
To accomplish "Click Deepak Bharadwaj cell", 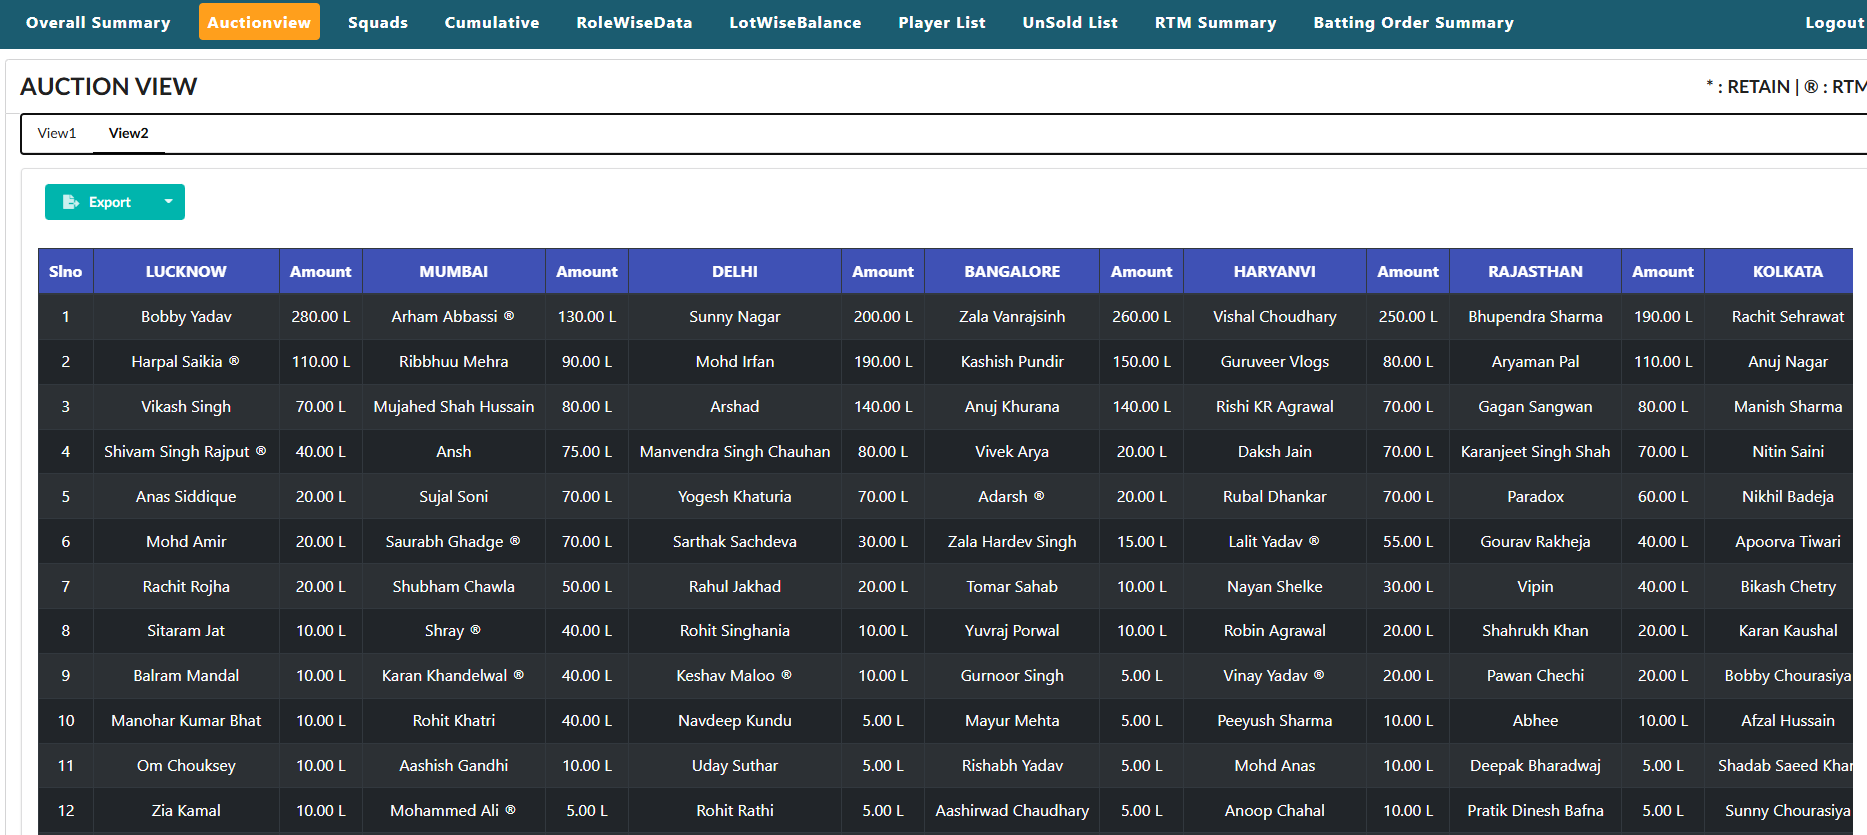I will tap(1535, 765).
